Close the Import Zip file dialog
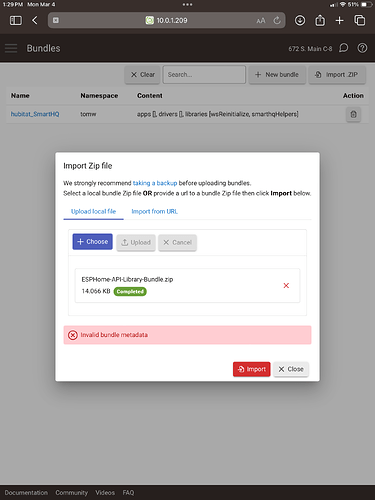375x500 pixels. [x=291, y=369]
